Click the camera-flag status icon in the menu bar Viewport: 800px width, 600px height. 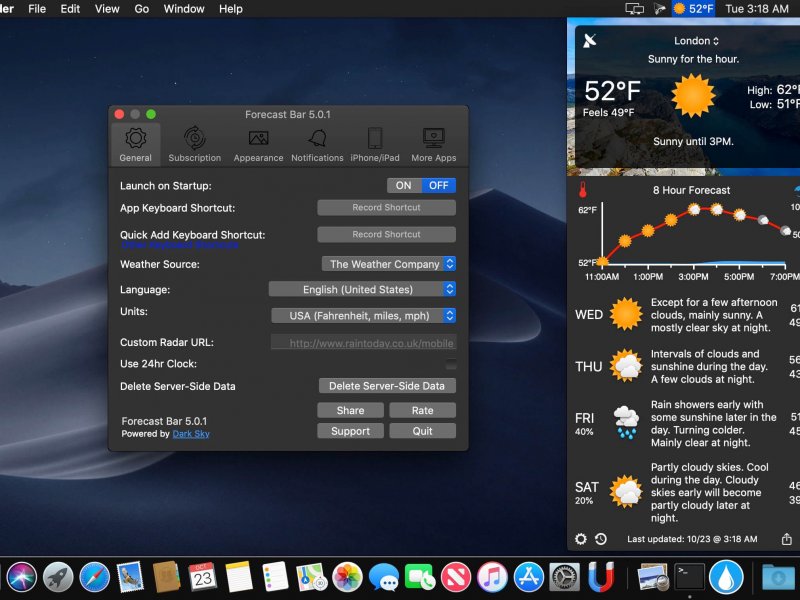click(x=660, y=9)
